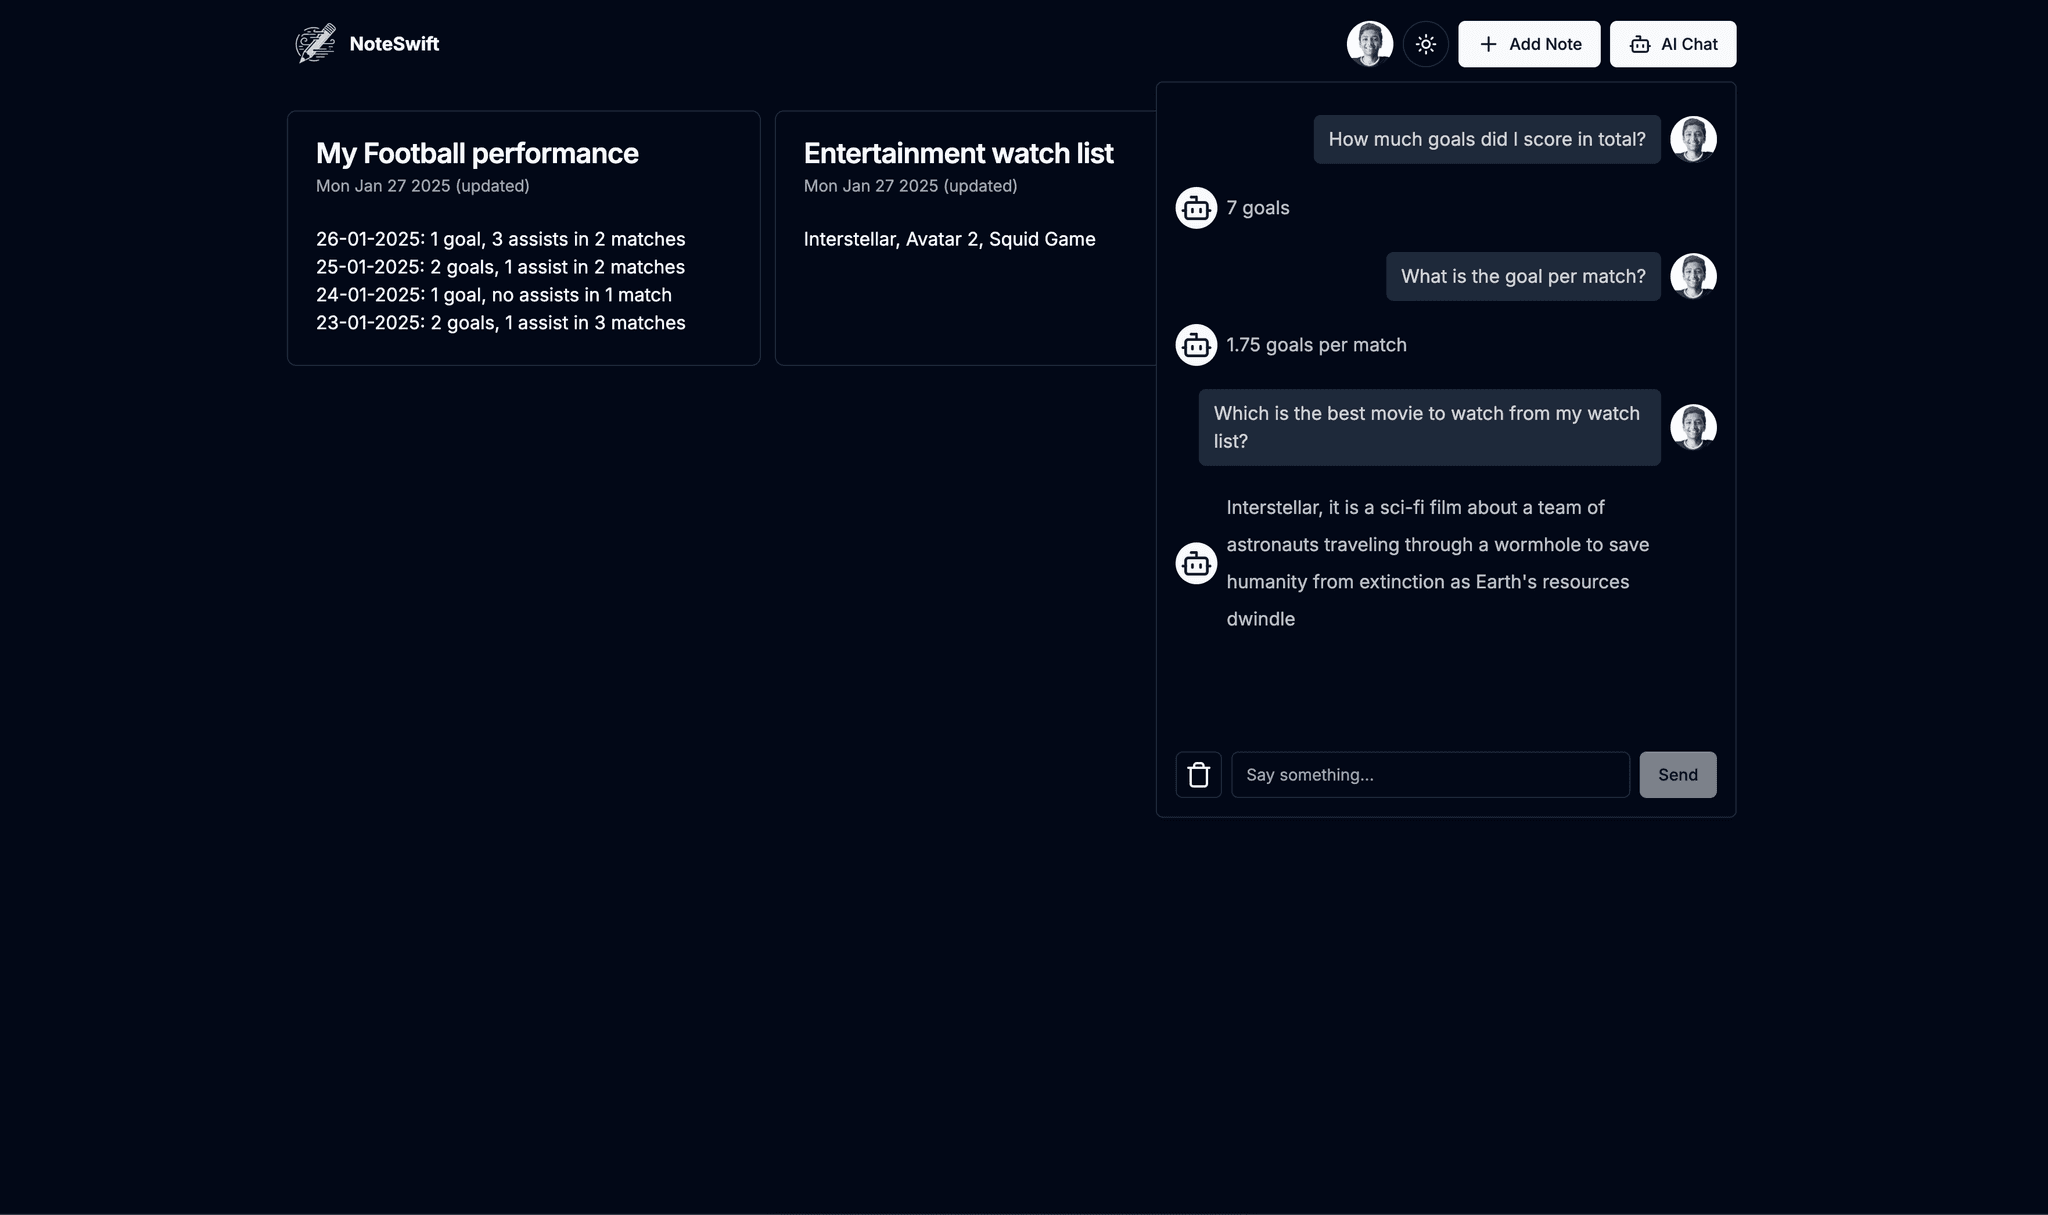
Task: Click the bot icon beside '7 goals'
Action: pos(1196,208)
